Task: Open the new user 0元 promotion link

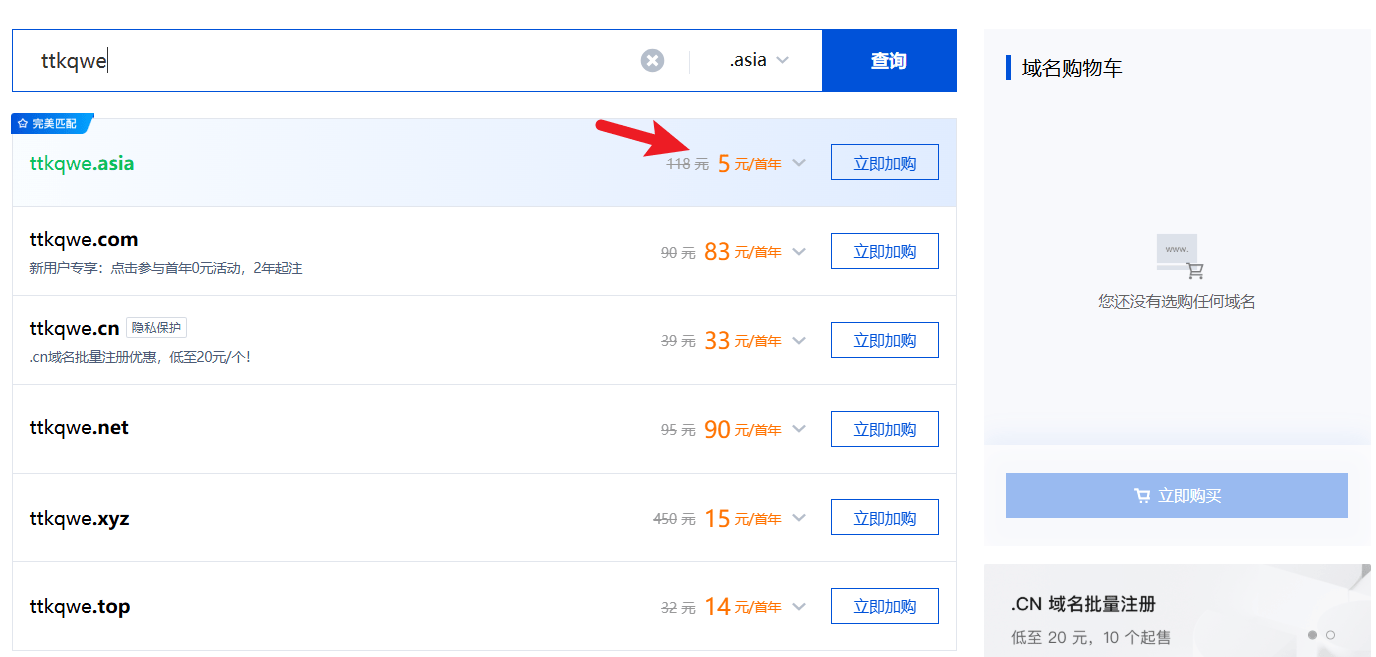Action: tap(166, 268)
